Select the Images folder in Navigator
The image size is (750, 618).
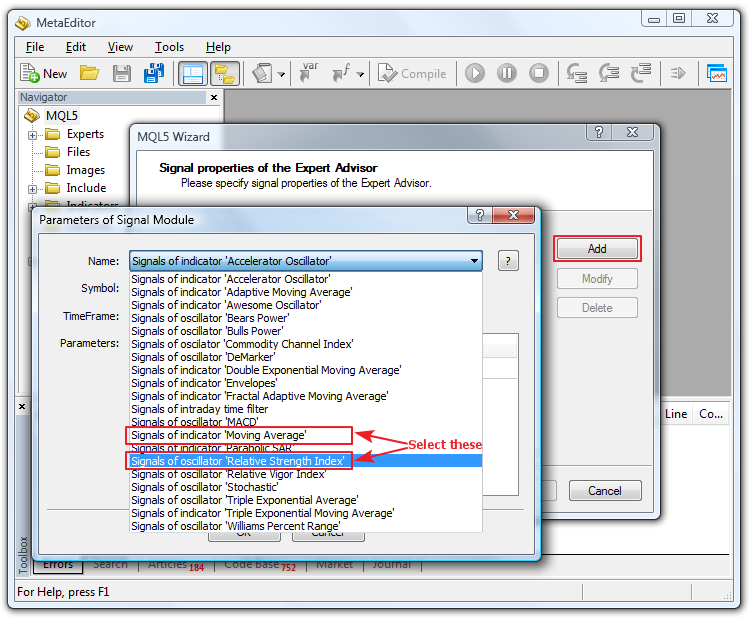tap(86, 170)
